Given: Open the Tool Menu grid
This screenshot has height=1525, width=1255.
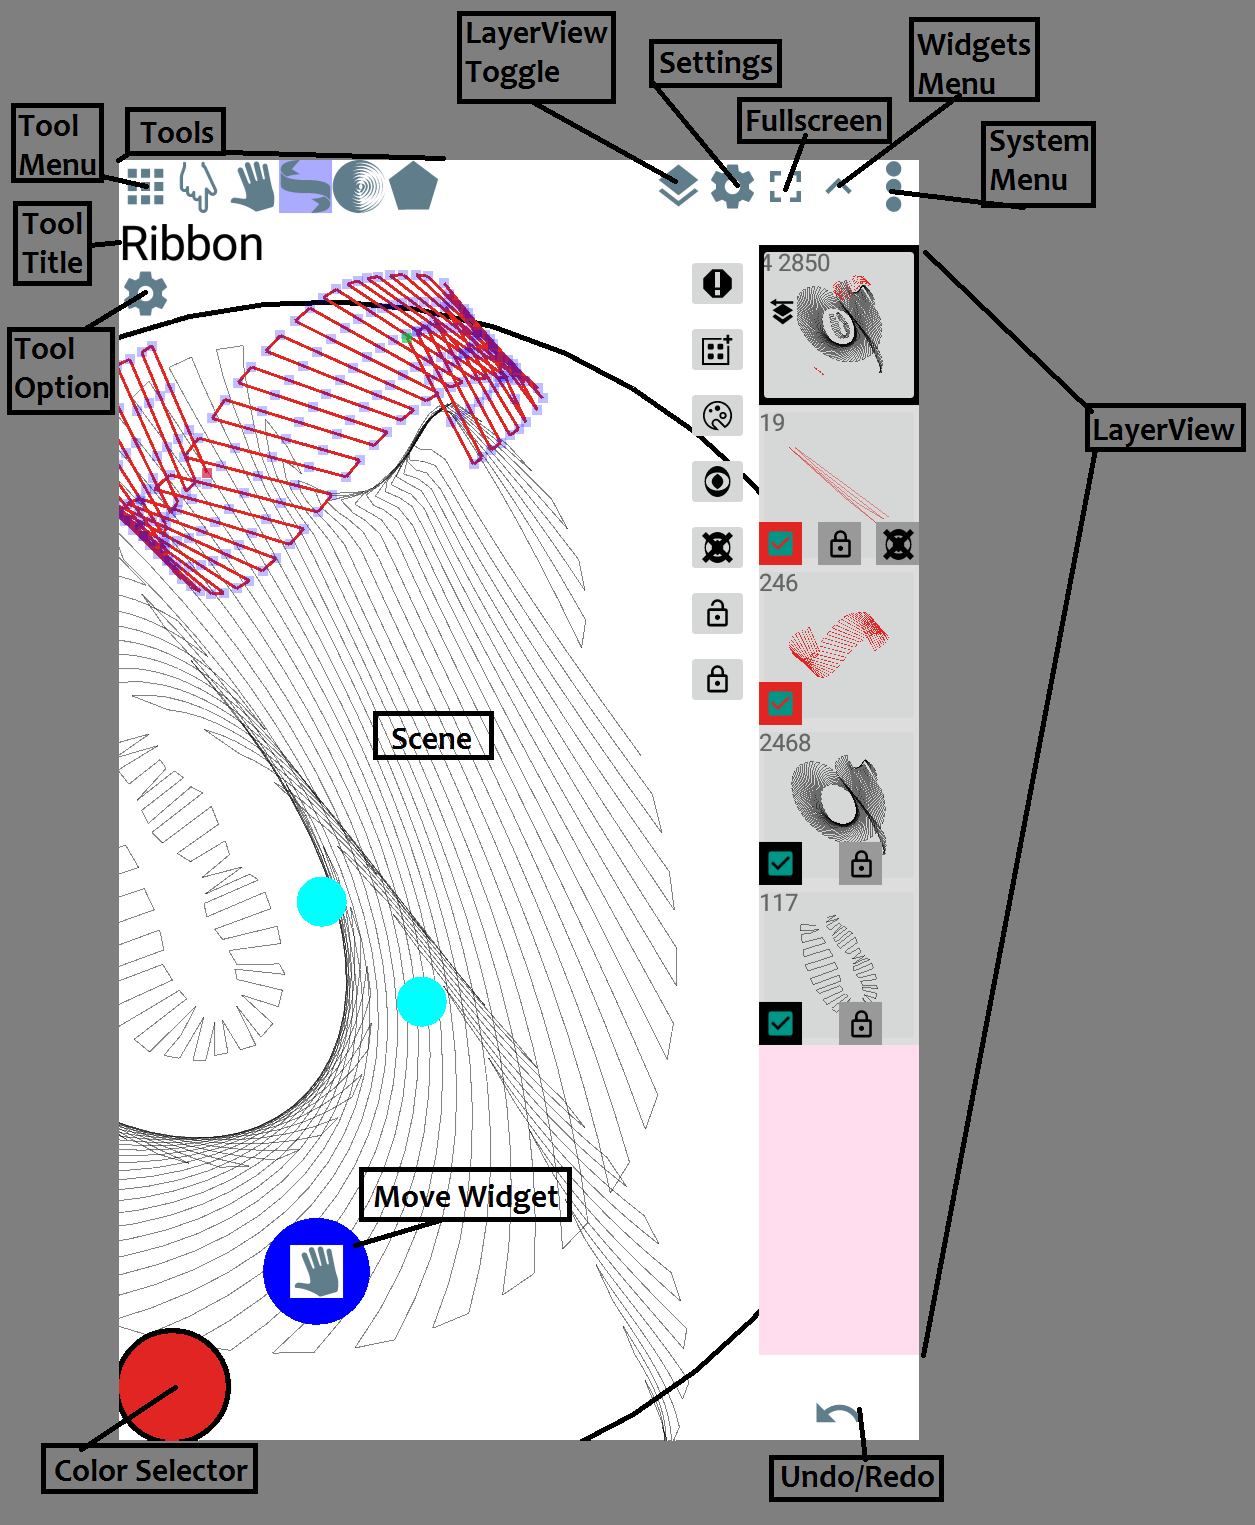Looking at the screenshot, I should click(147, 186).
